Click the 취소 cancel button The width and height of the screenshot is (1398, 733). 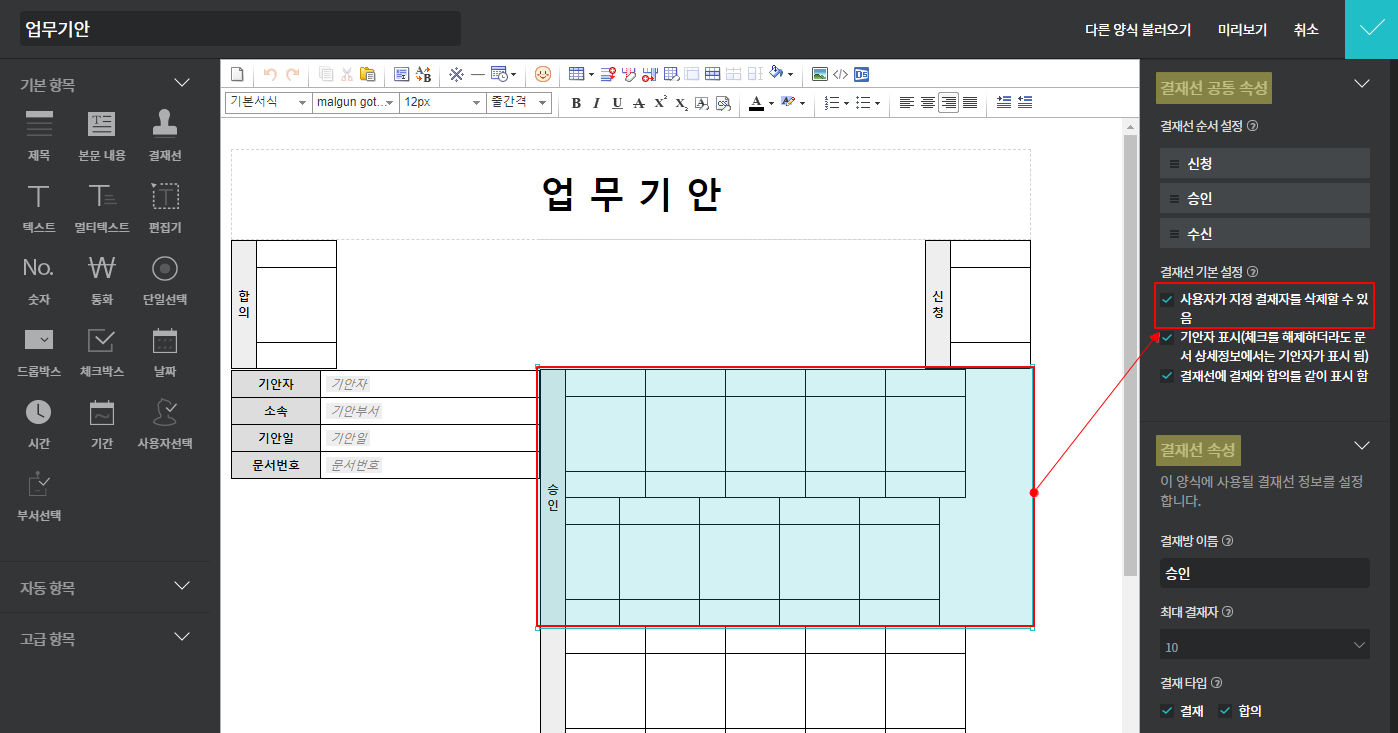point(1305,30)
